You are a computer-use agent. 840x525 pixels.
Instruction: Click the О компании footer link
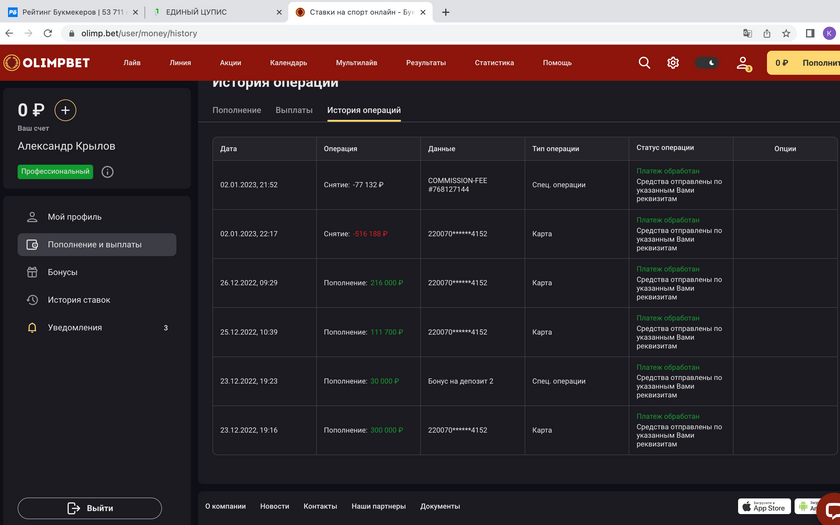226,506
